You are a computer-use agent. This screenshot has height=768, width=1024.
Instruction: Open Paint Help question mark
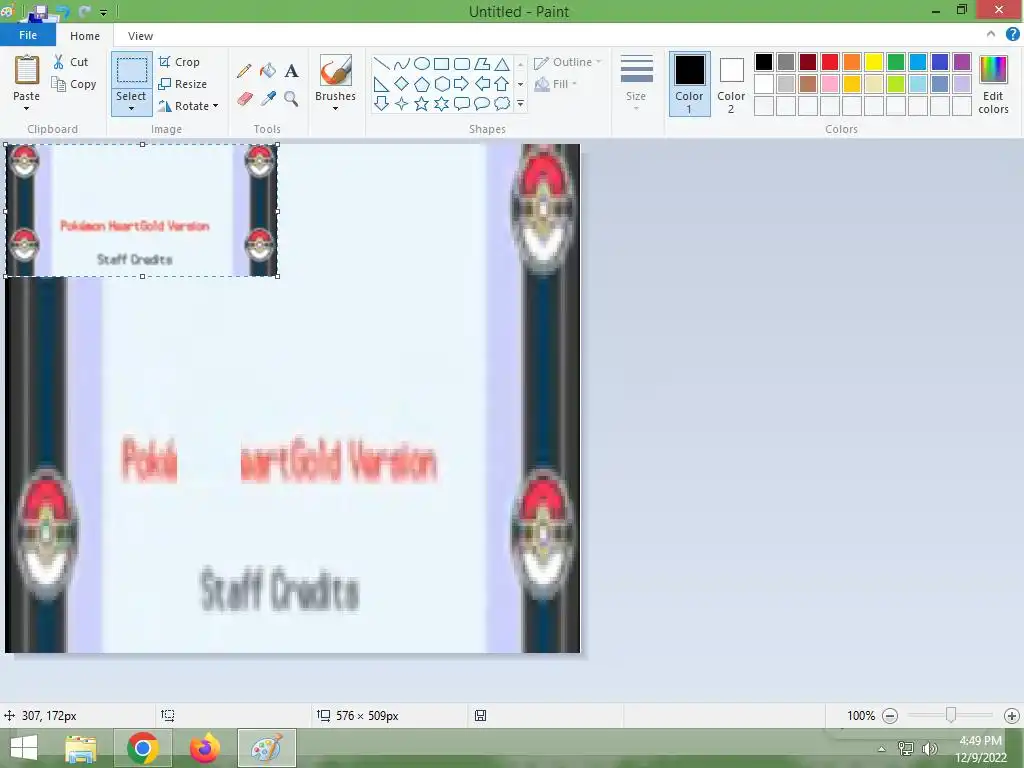coord(1012,34)
